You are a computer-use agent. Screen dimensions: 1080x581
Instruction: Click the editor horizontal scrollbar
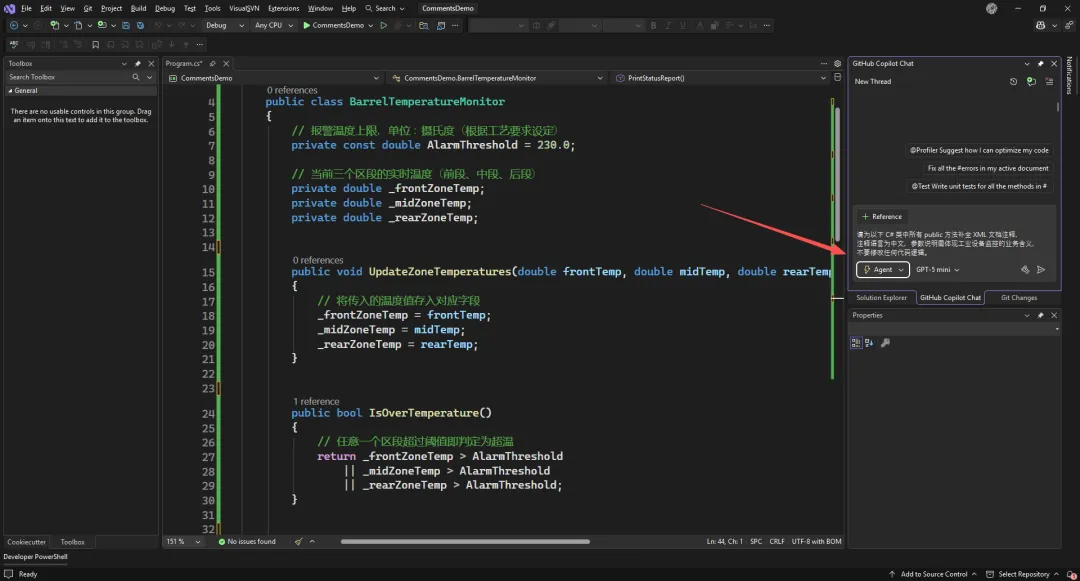point(465,542)
